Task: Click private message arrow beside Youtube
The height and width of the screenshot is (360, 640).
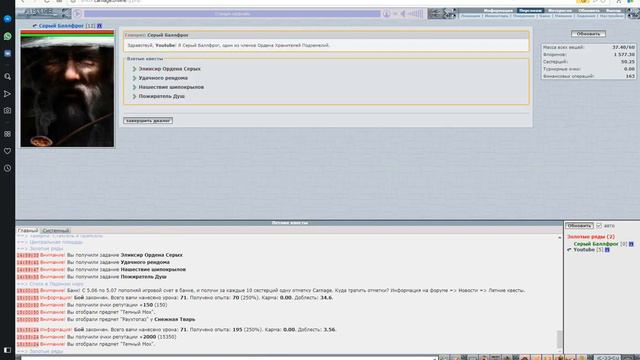Action: coord(569,249)
